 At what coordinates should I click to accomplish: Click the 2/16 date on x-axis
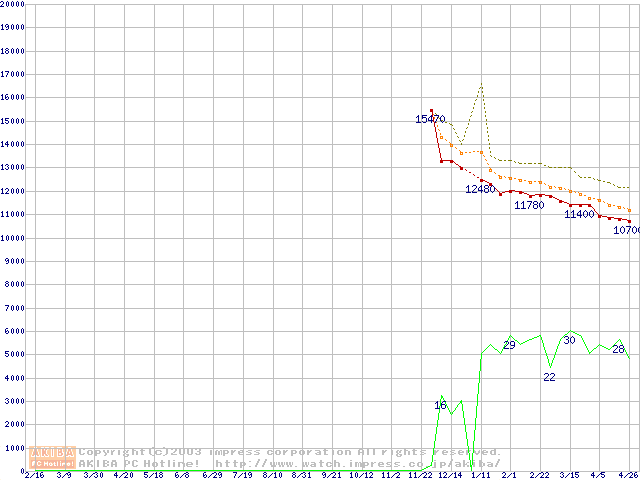coord(33,475)
